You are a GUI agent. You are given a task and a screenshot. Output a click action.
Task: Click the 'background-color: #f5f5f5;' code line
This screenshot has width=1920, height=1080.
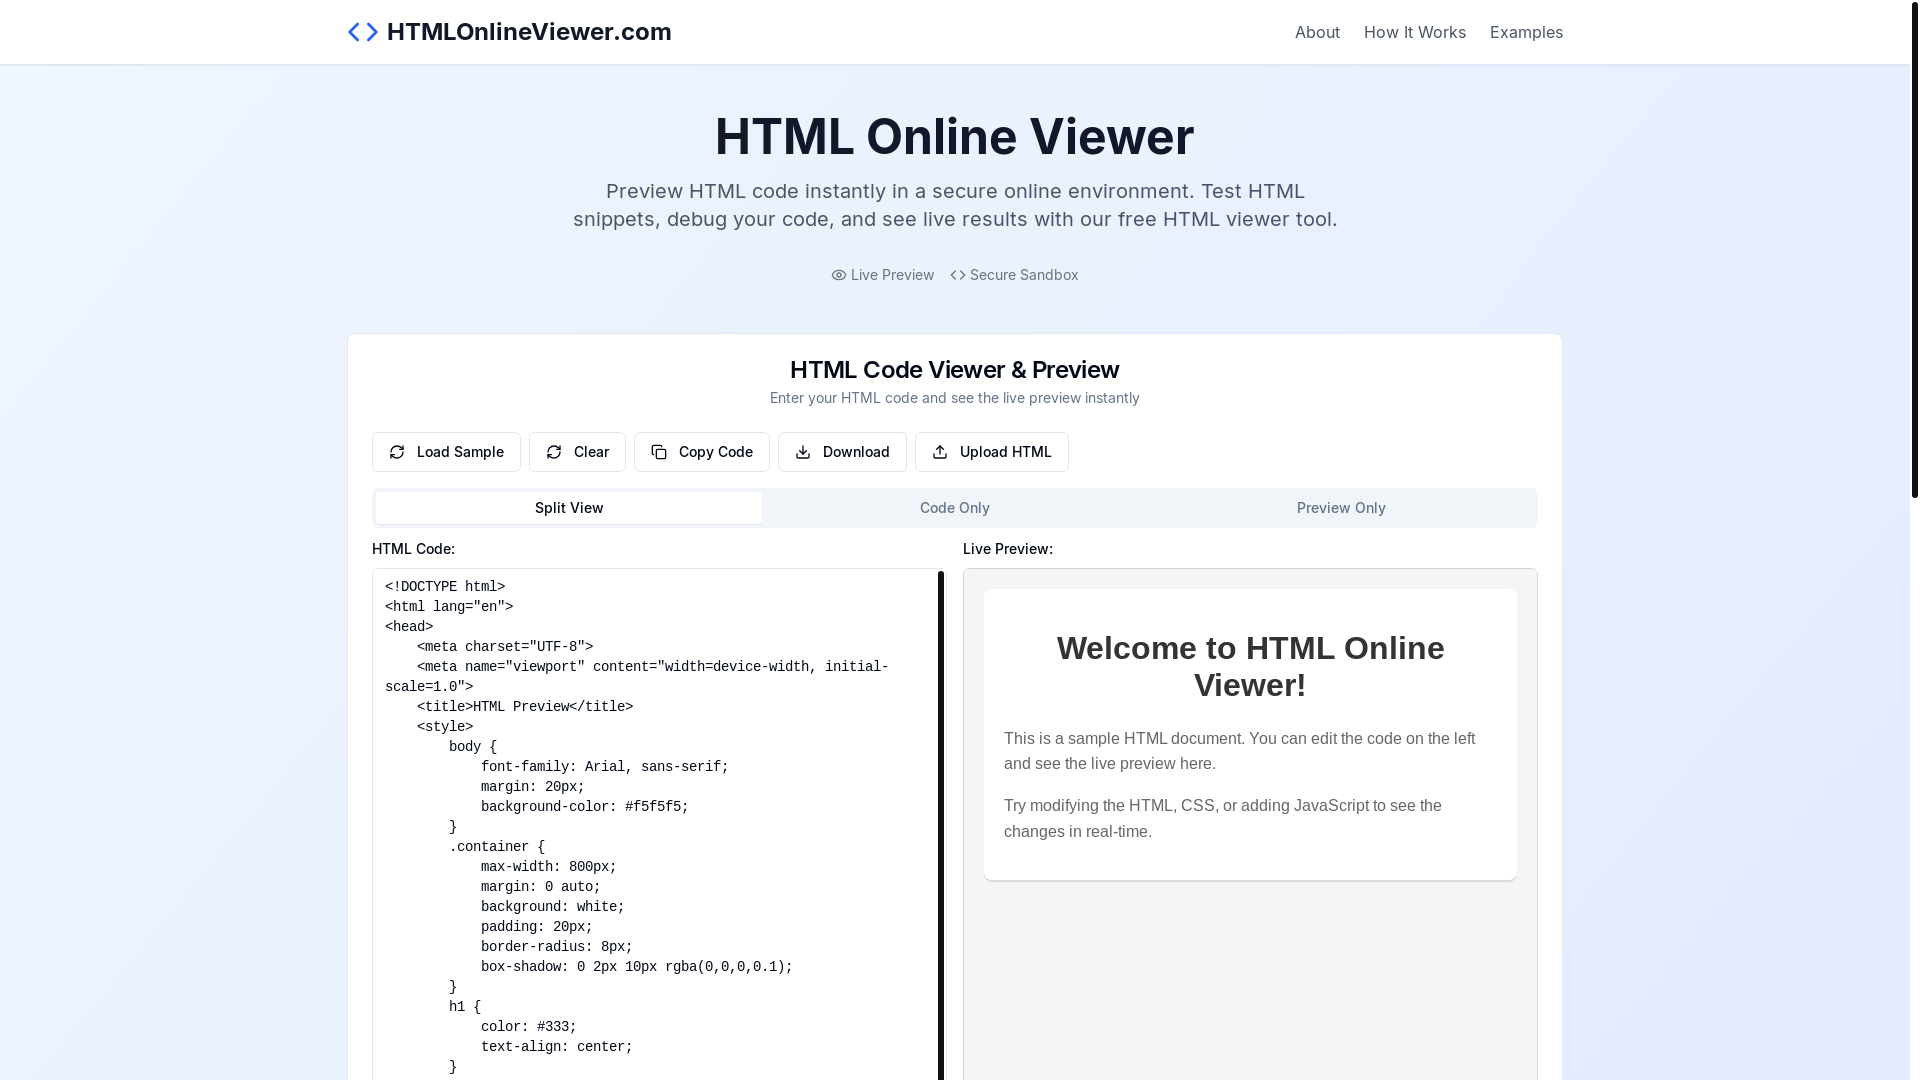pyautogui.click(x=585, y=807)
